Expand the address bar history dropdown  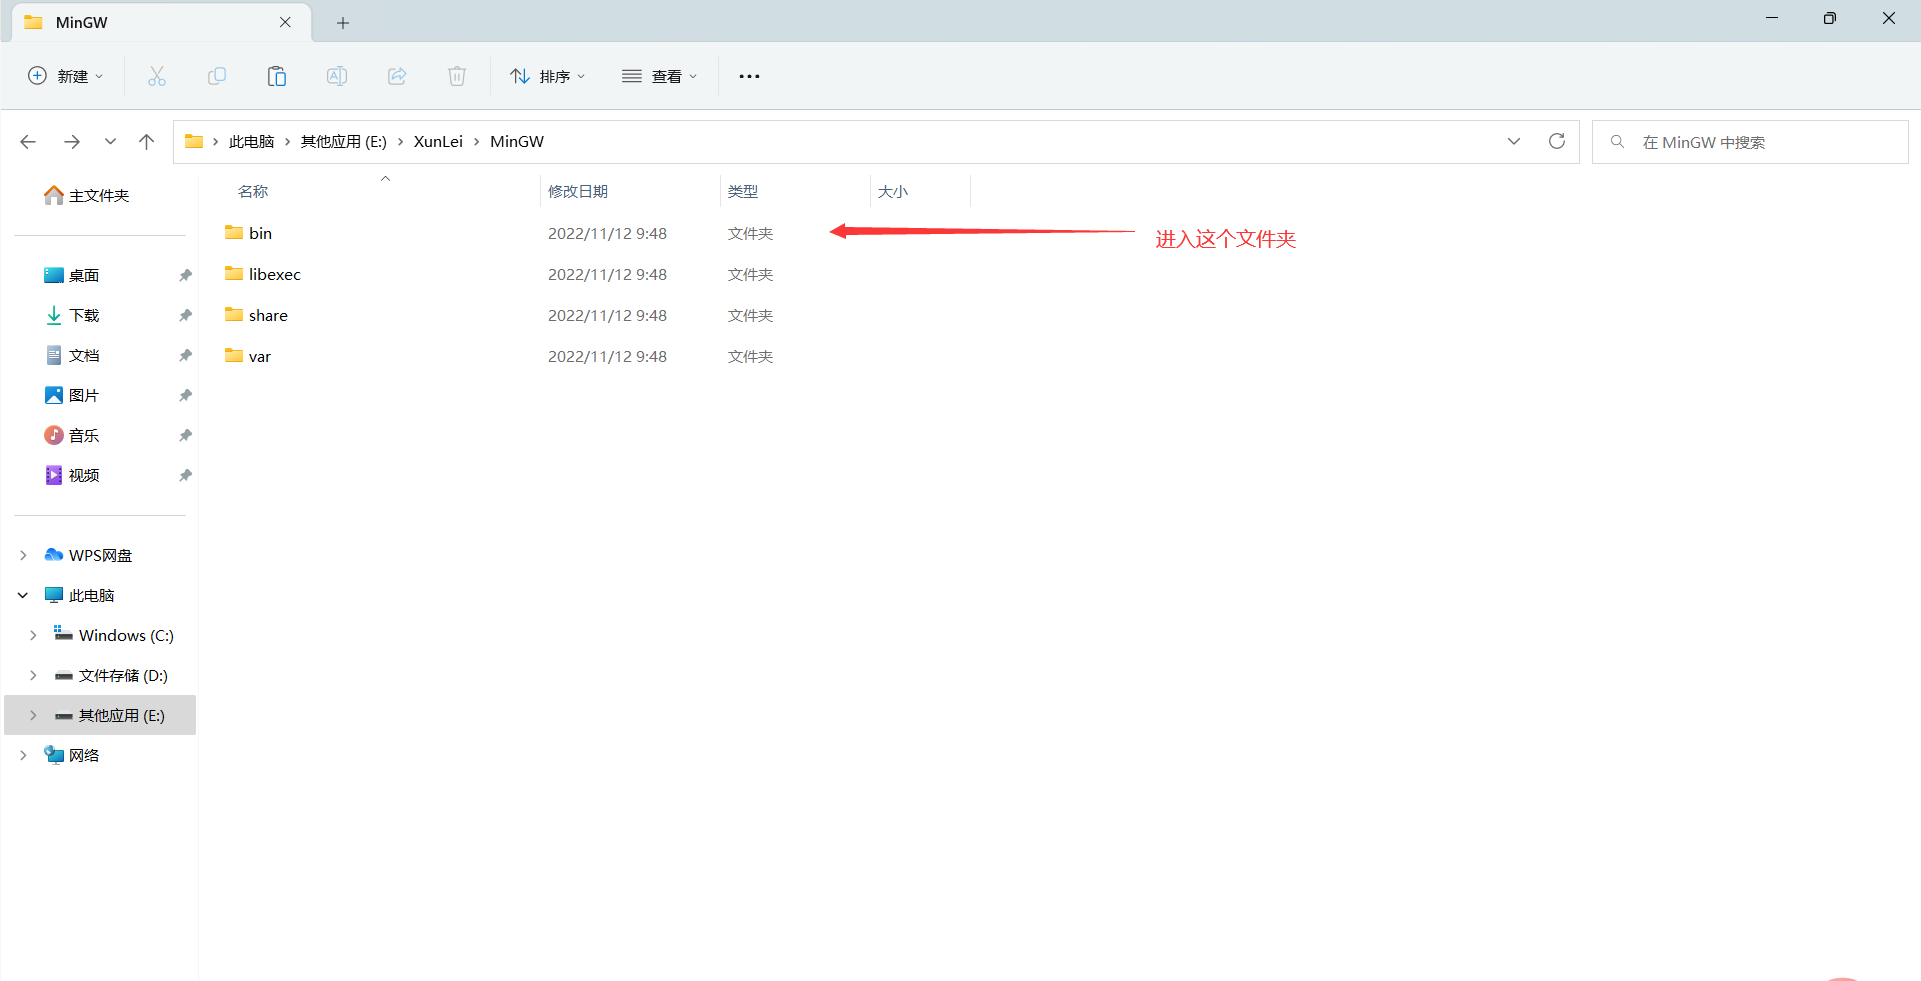(1514, 141)
